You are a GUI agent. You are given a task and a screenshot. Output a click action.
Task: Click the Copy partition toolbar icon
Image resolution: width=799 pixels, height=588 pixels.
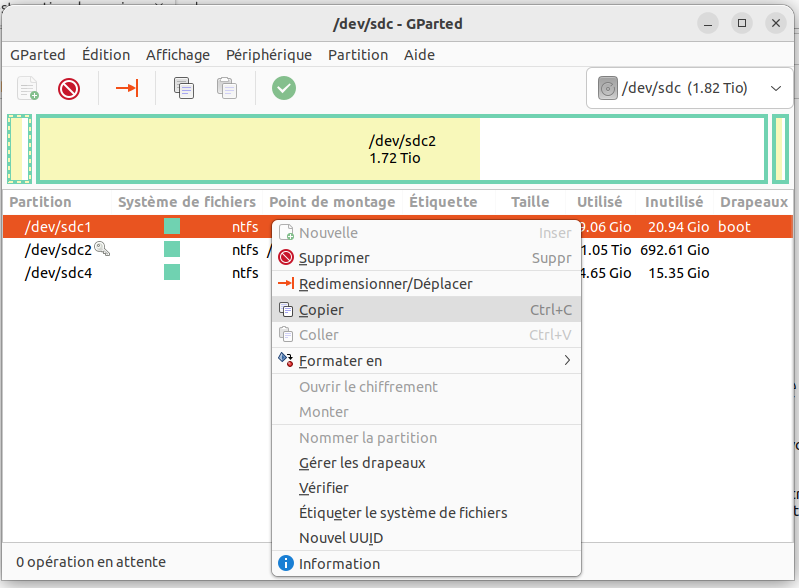click(x=183, y=88)
